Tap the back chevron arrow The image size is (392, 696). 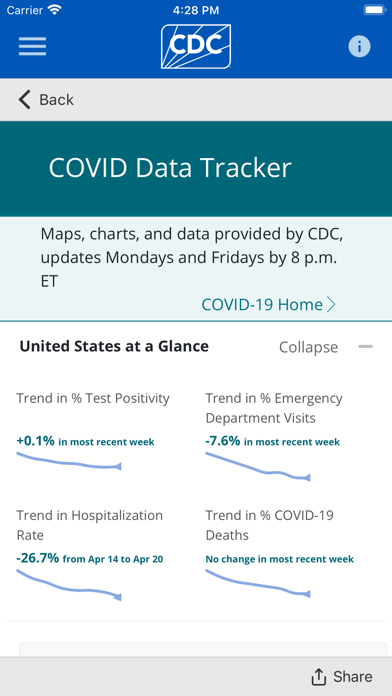(24, 99)
